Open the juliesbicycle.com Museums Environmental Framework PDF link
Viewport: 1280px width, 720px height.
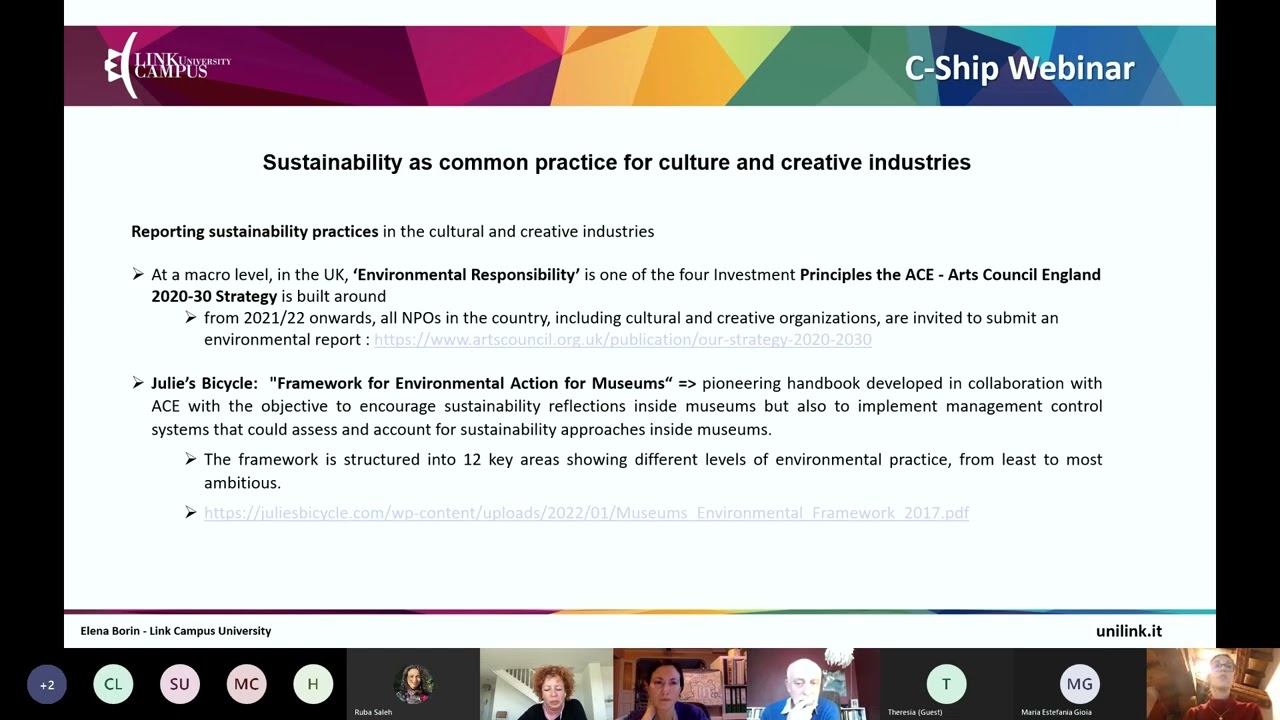(586, 512)
